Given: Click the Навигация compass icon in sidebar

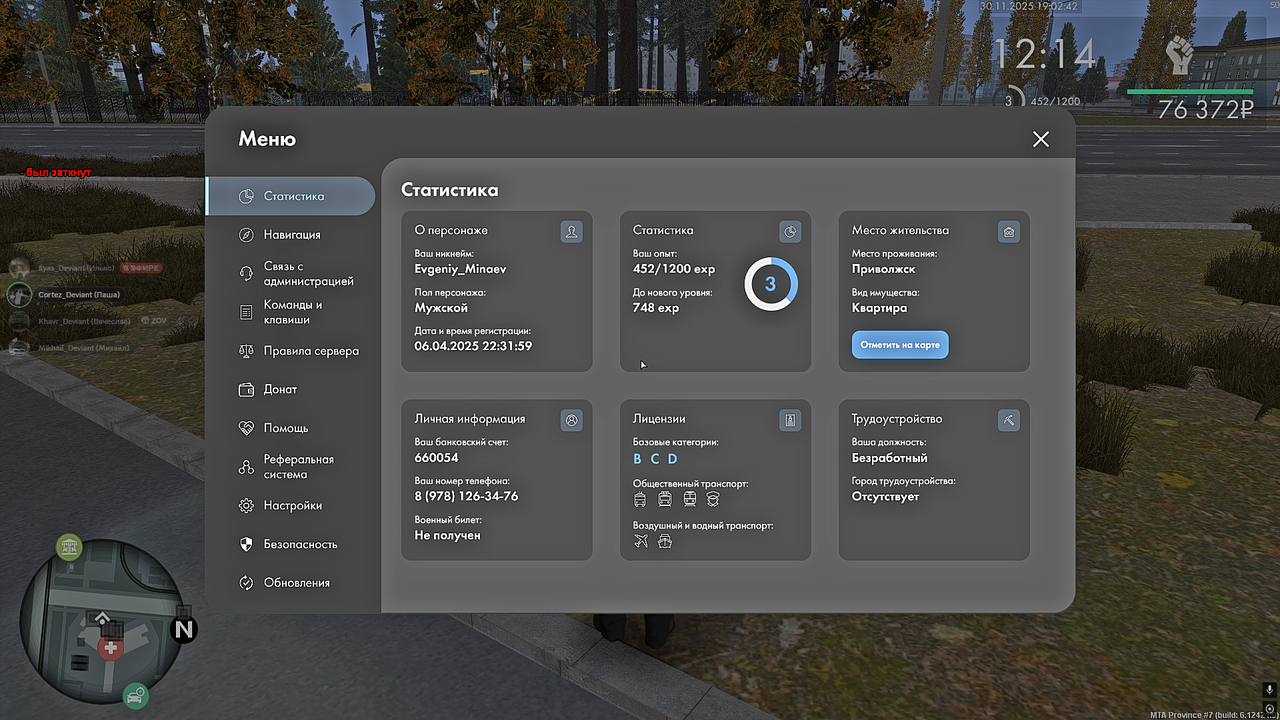Looking at the screenshot, I should [246, 235].
